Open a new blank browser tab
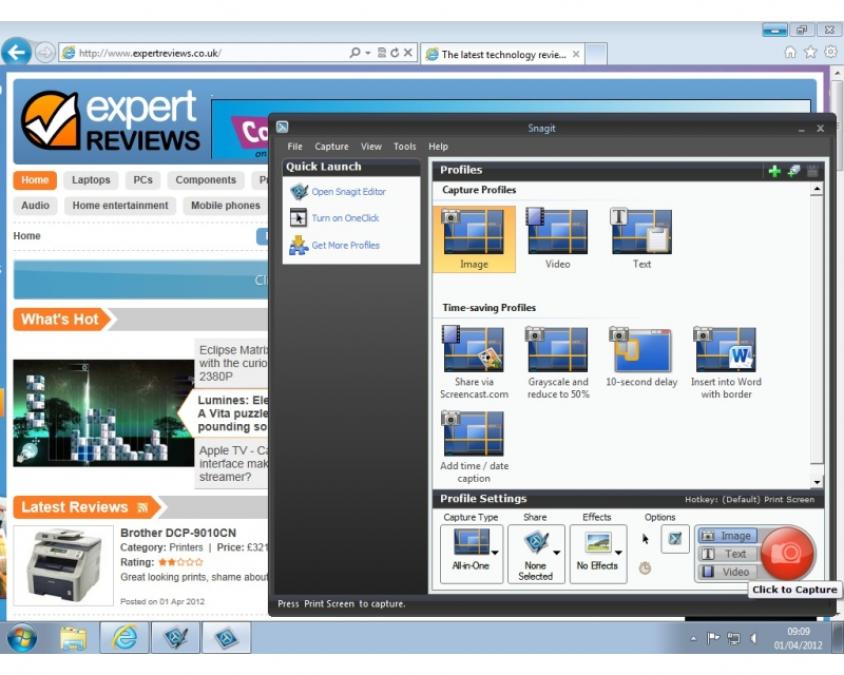Screen dimensions: 844x675 pyautogui.click(x=596, y=54)
